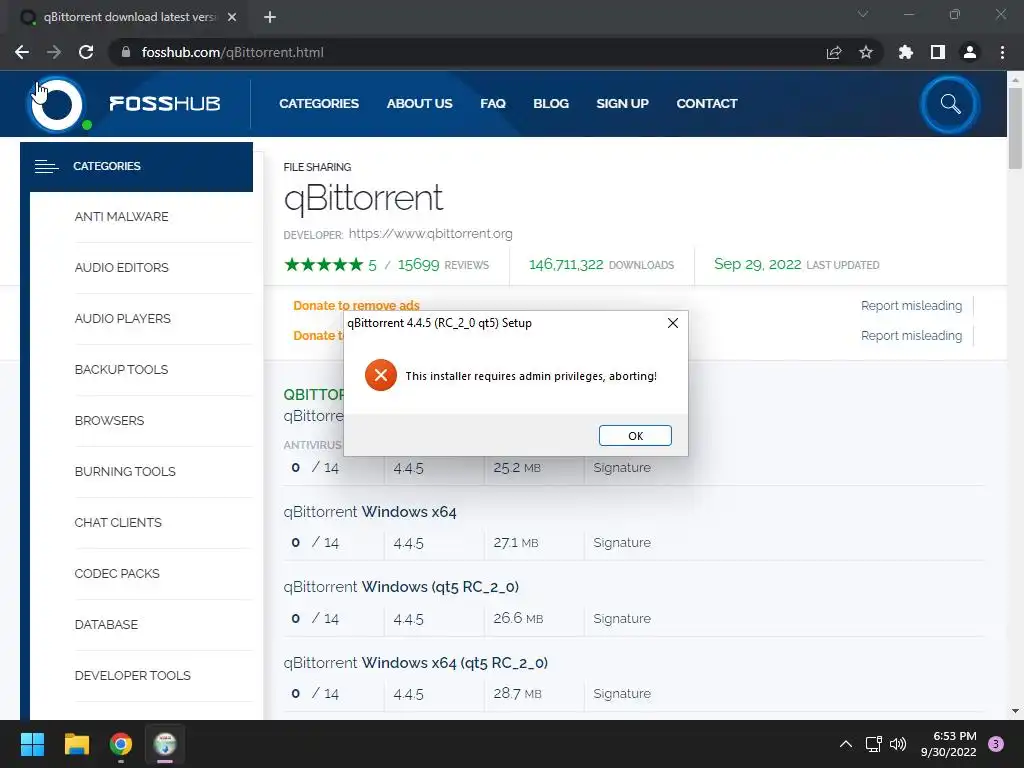Click OK in the Setup error dialog
The image size is (1024, 768).
(635, 436)
